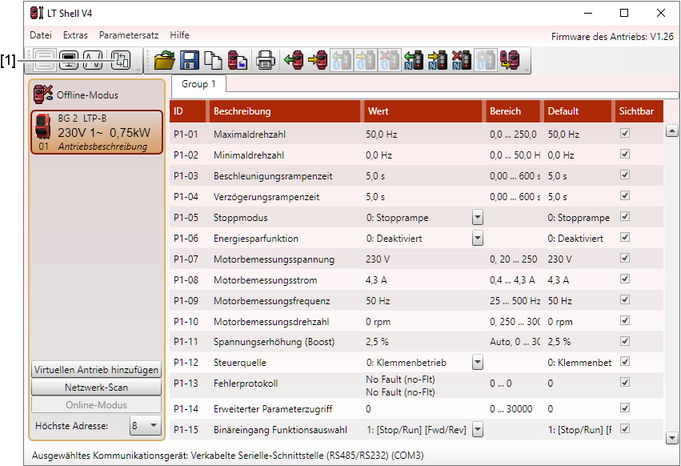The width and height of the screenshot is (681, 466).
Task: Click Virtuellen Antrieb hinzufügen button
Action: 96,369
